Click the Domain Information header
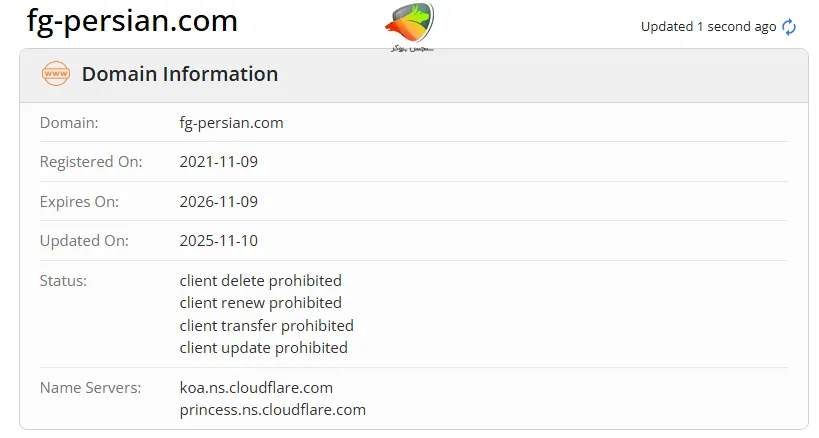 tap(180, 74)
